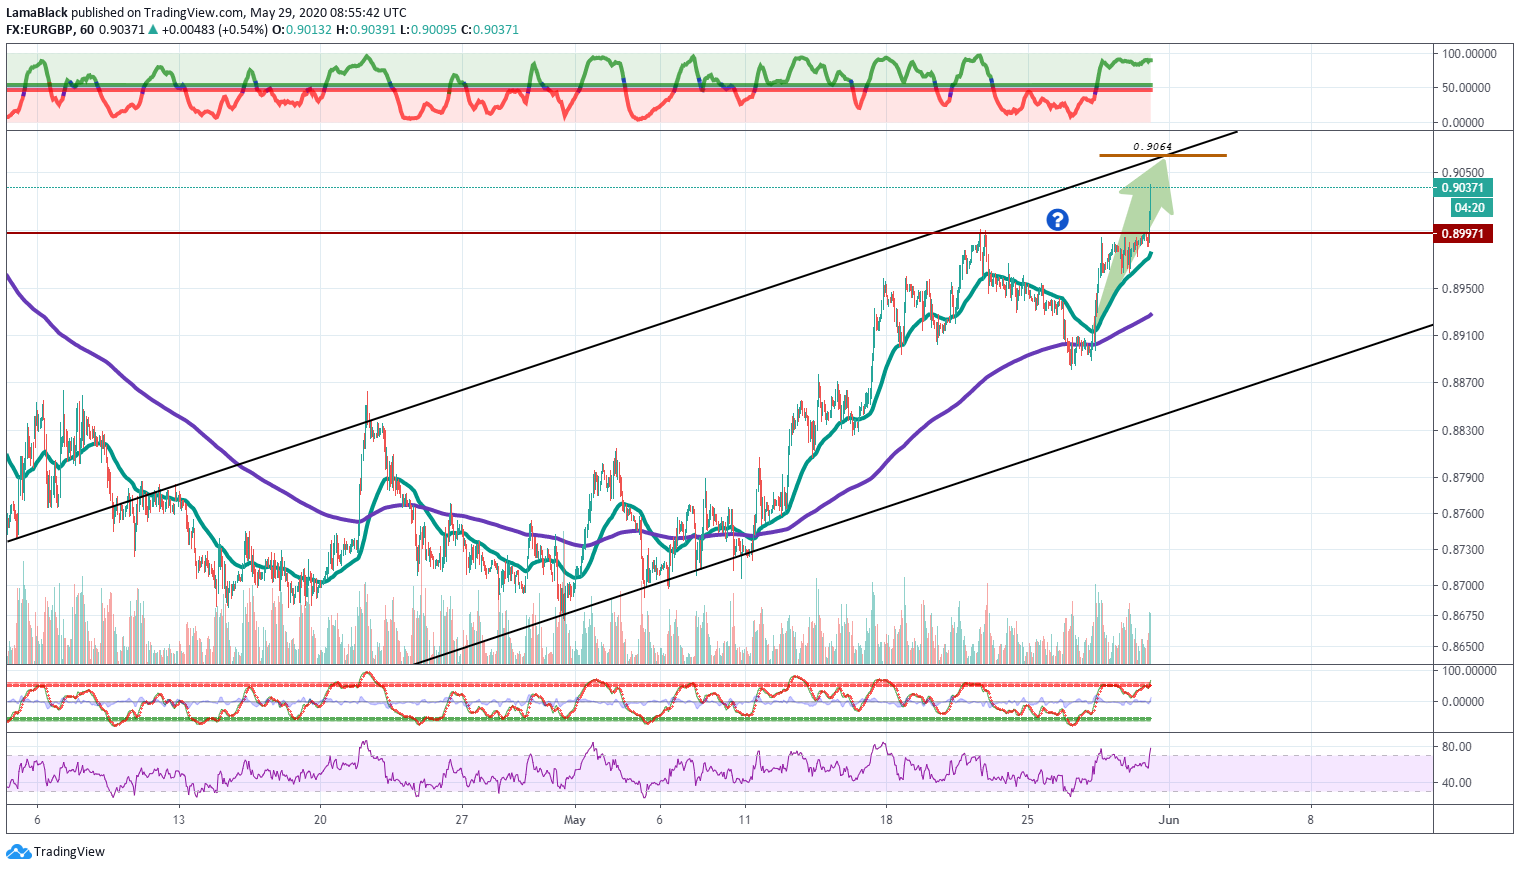The image size is (1520, 870).
Task: Click the RSI 80.00 scale label
Action: (1457, 747)
